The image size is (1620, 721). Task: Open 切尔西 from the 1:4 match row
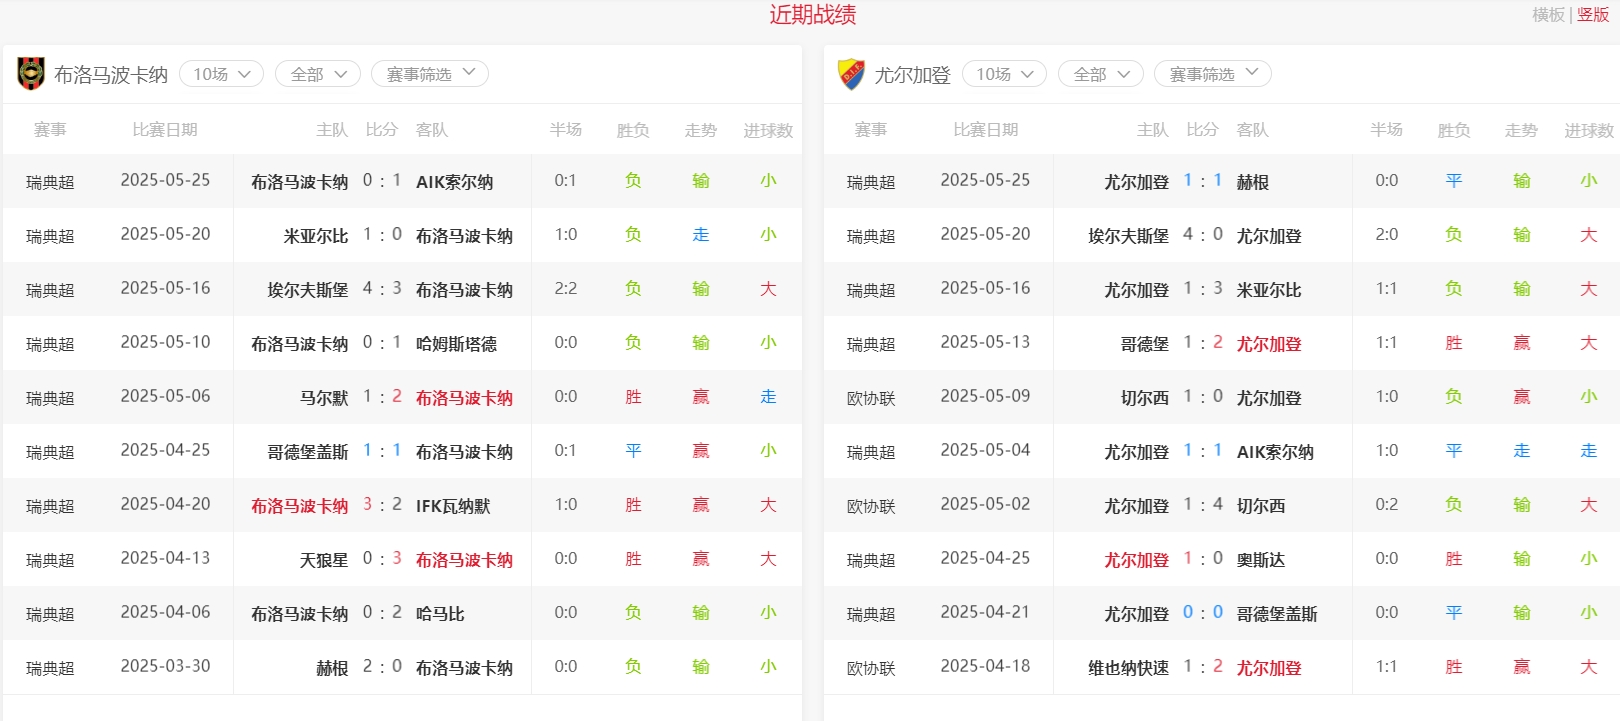1260,506
